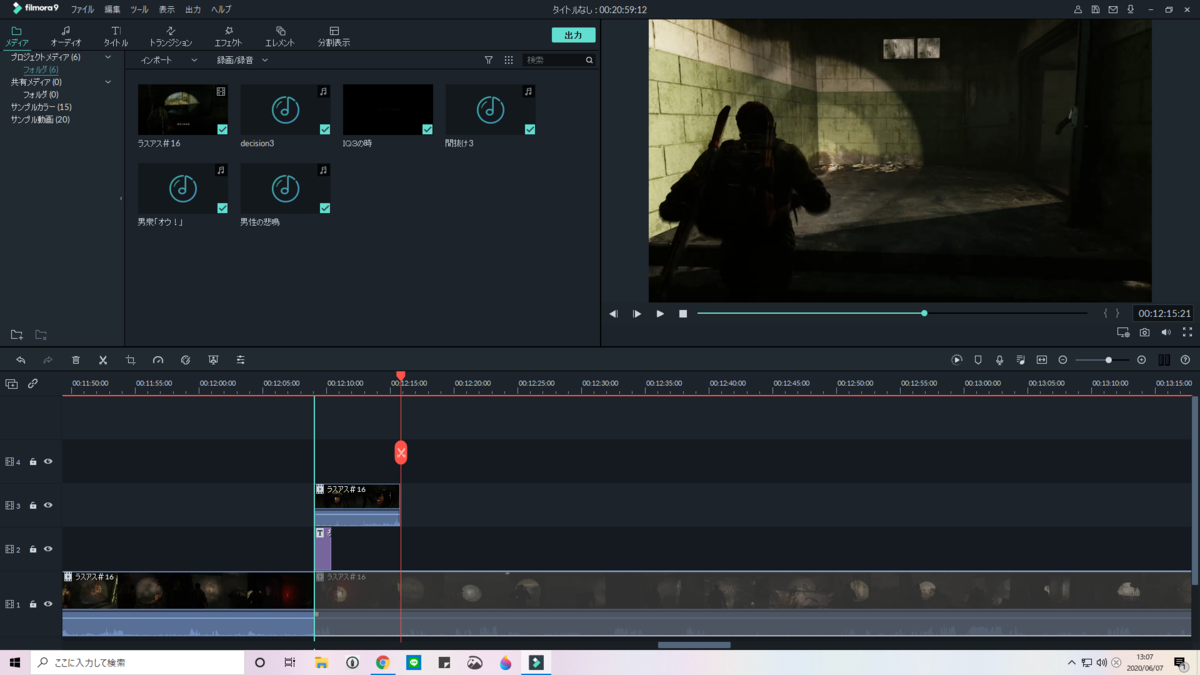
Task: Lock track 3 with padlock
Action: pos(33,505)
